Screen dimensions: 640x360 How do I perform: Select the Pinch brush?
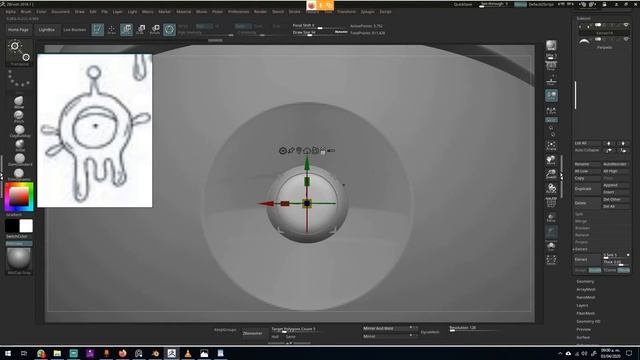pos(19,117)
